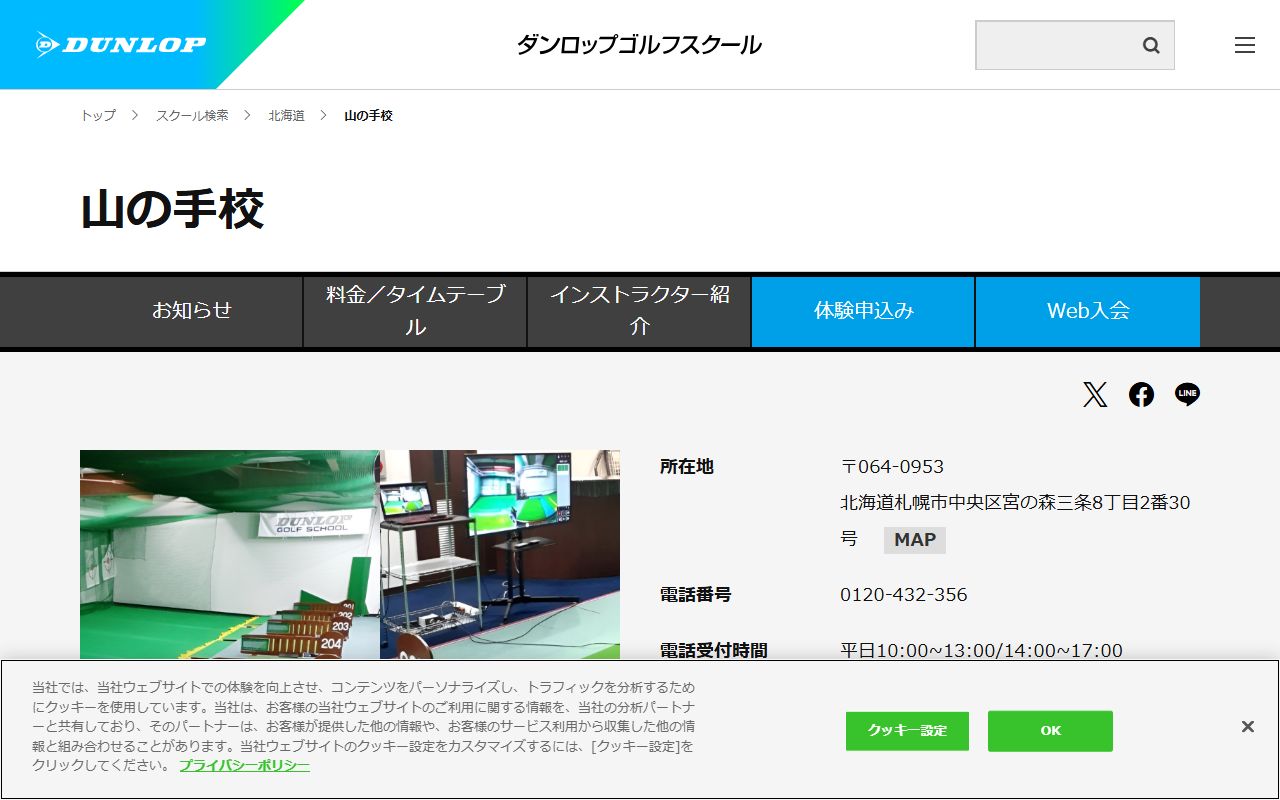Open the プライバシーポリシー link

245,766
